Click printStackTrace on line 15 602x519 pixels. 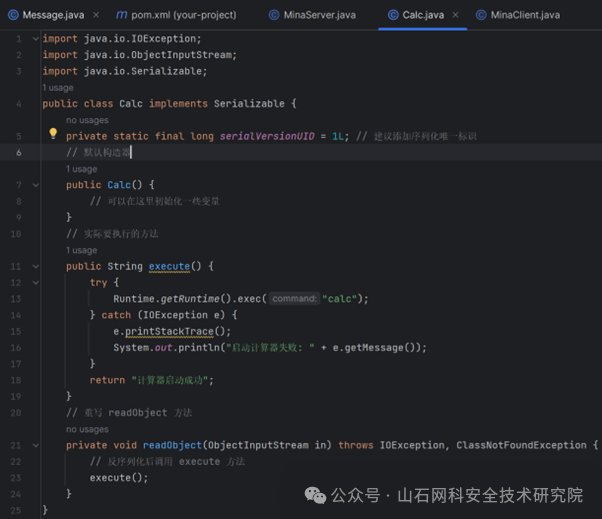point(169,331)
